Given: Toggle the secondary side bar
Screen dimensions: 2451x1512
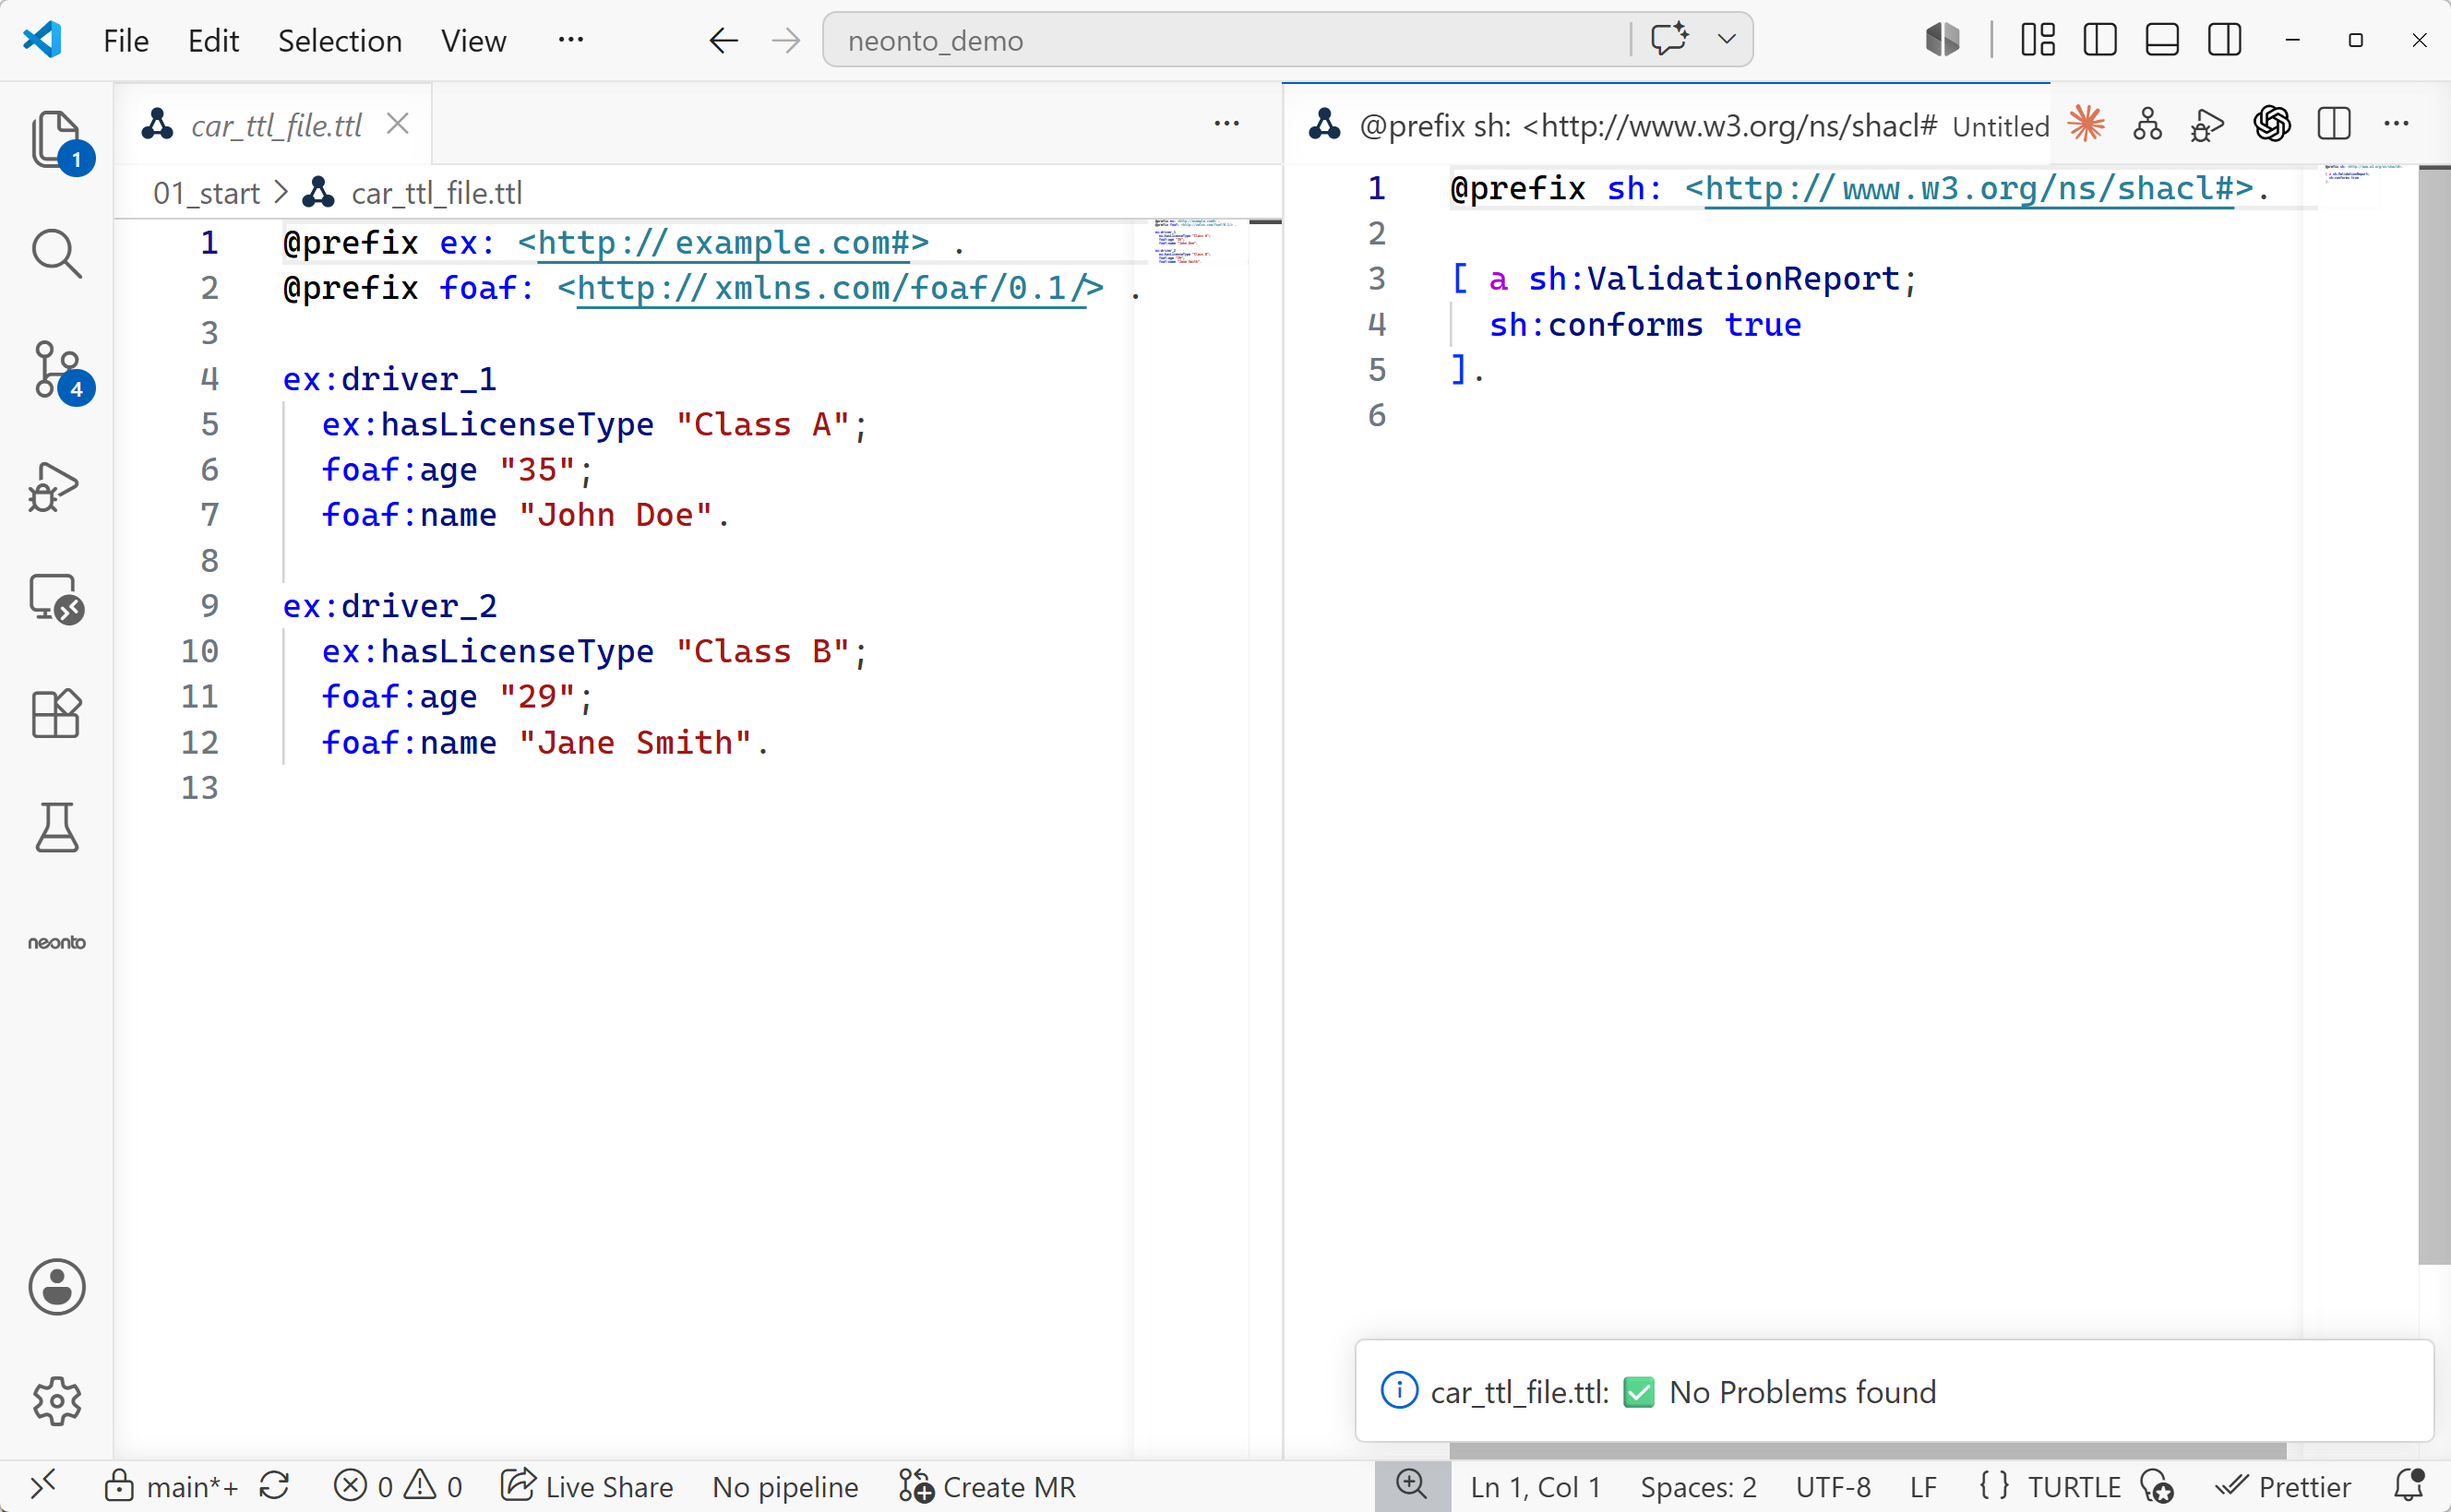Looking at the screenshot, I should click(2225, 40).
